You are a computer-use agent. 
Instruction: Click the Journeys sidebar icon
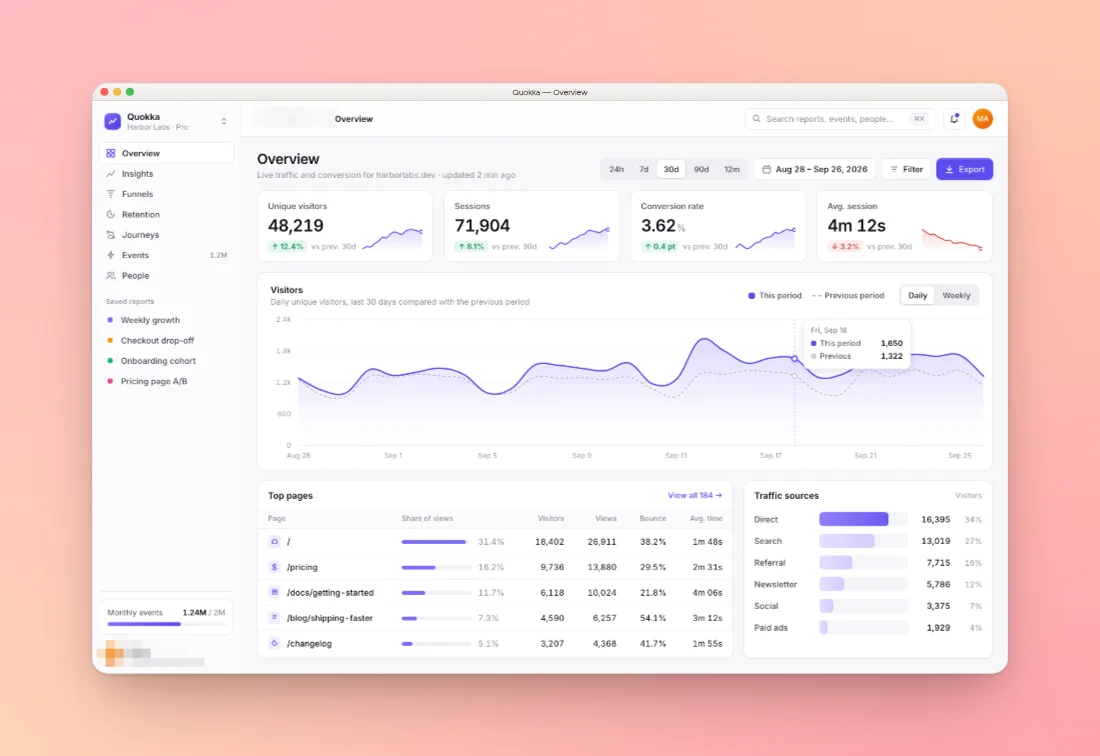[x=111, y=235]
